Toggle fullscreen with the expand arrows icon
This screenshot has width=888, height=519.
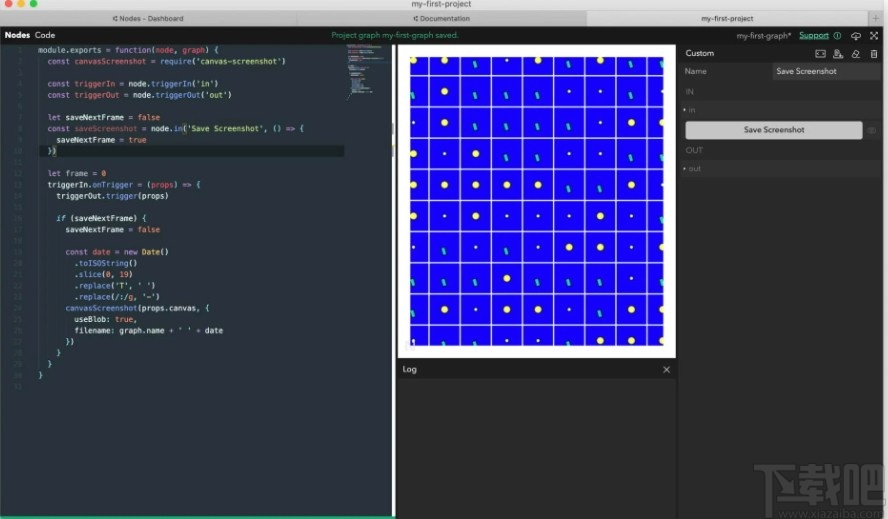(874, 35)
